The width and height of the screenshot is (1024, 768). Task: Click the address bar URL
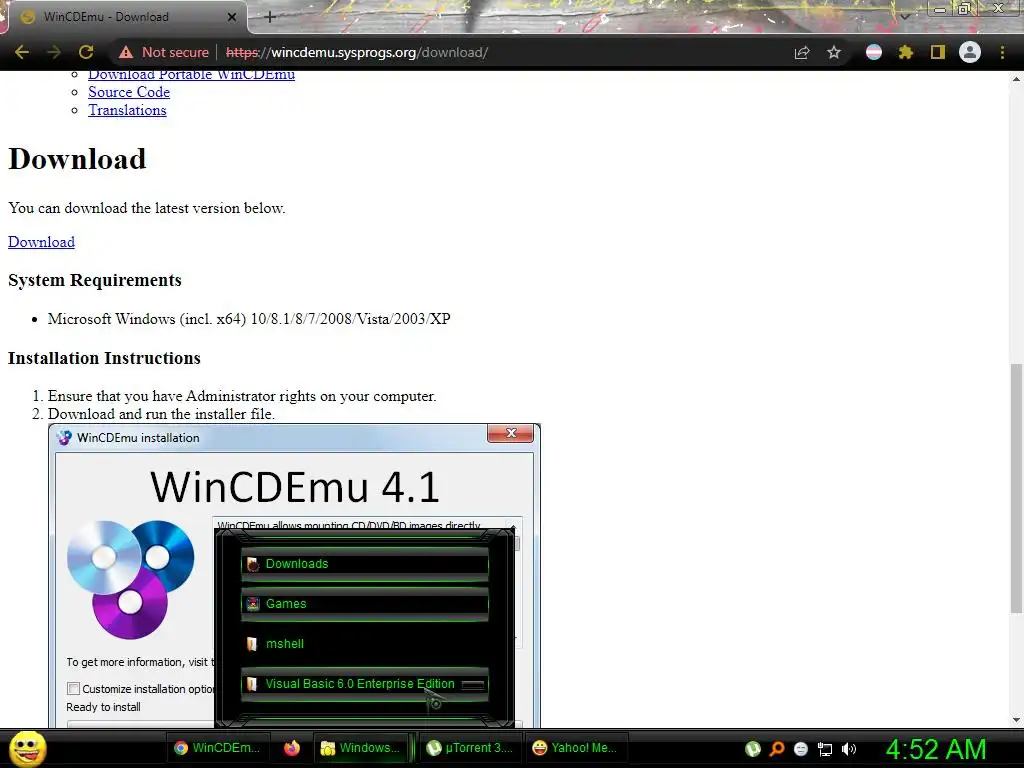357,52
